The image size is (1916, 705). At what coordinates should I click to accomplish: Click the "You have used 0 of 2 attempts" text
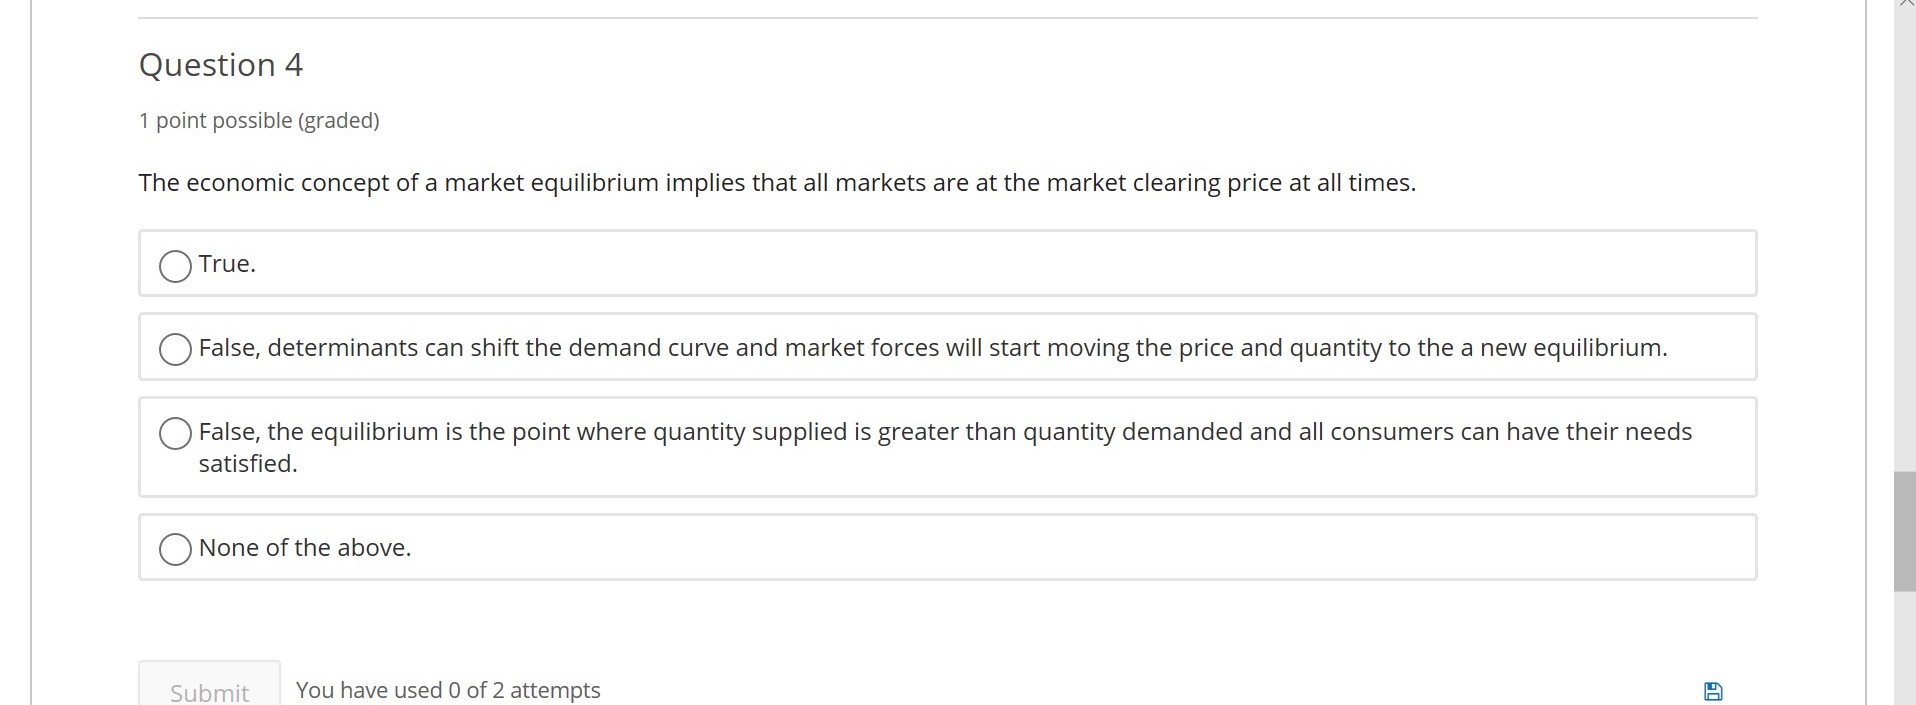[x=448, y=690]
